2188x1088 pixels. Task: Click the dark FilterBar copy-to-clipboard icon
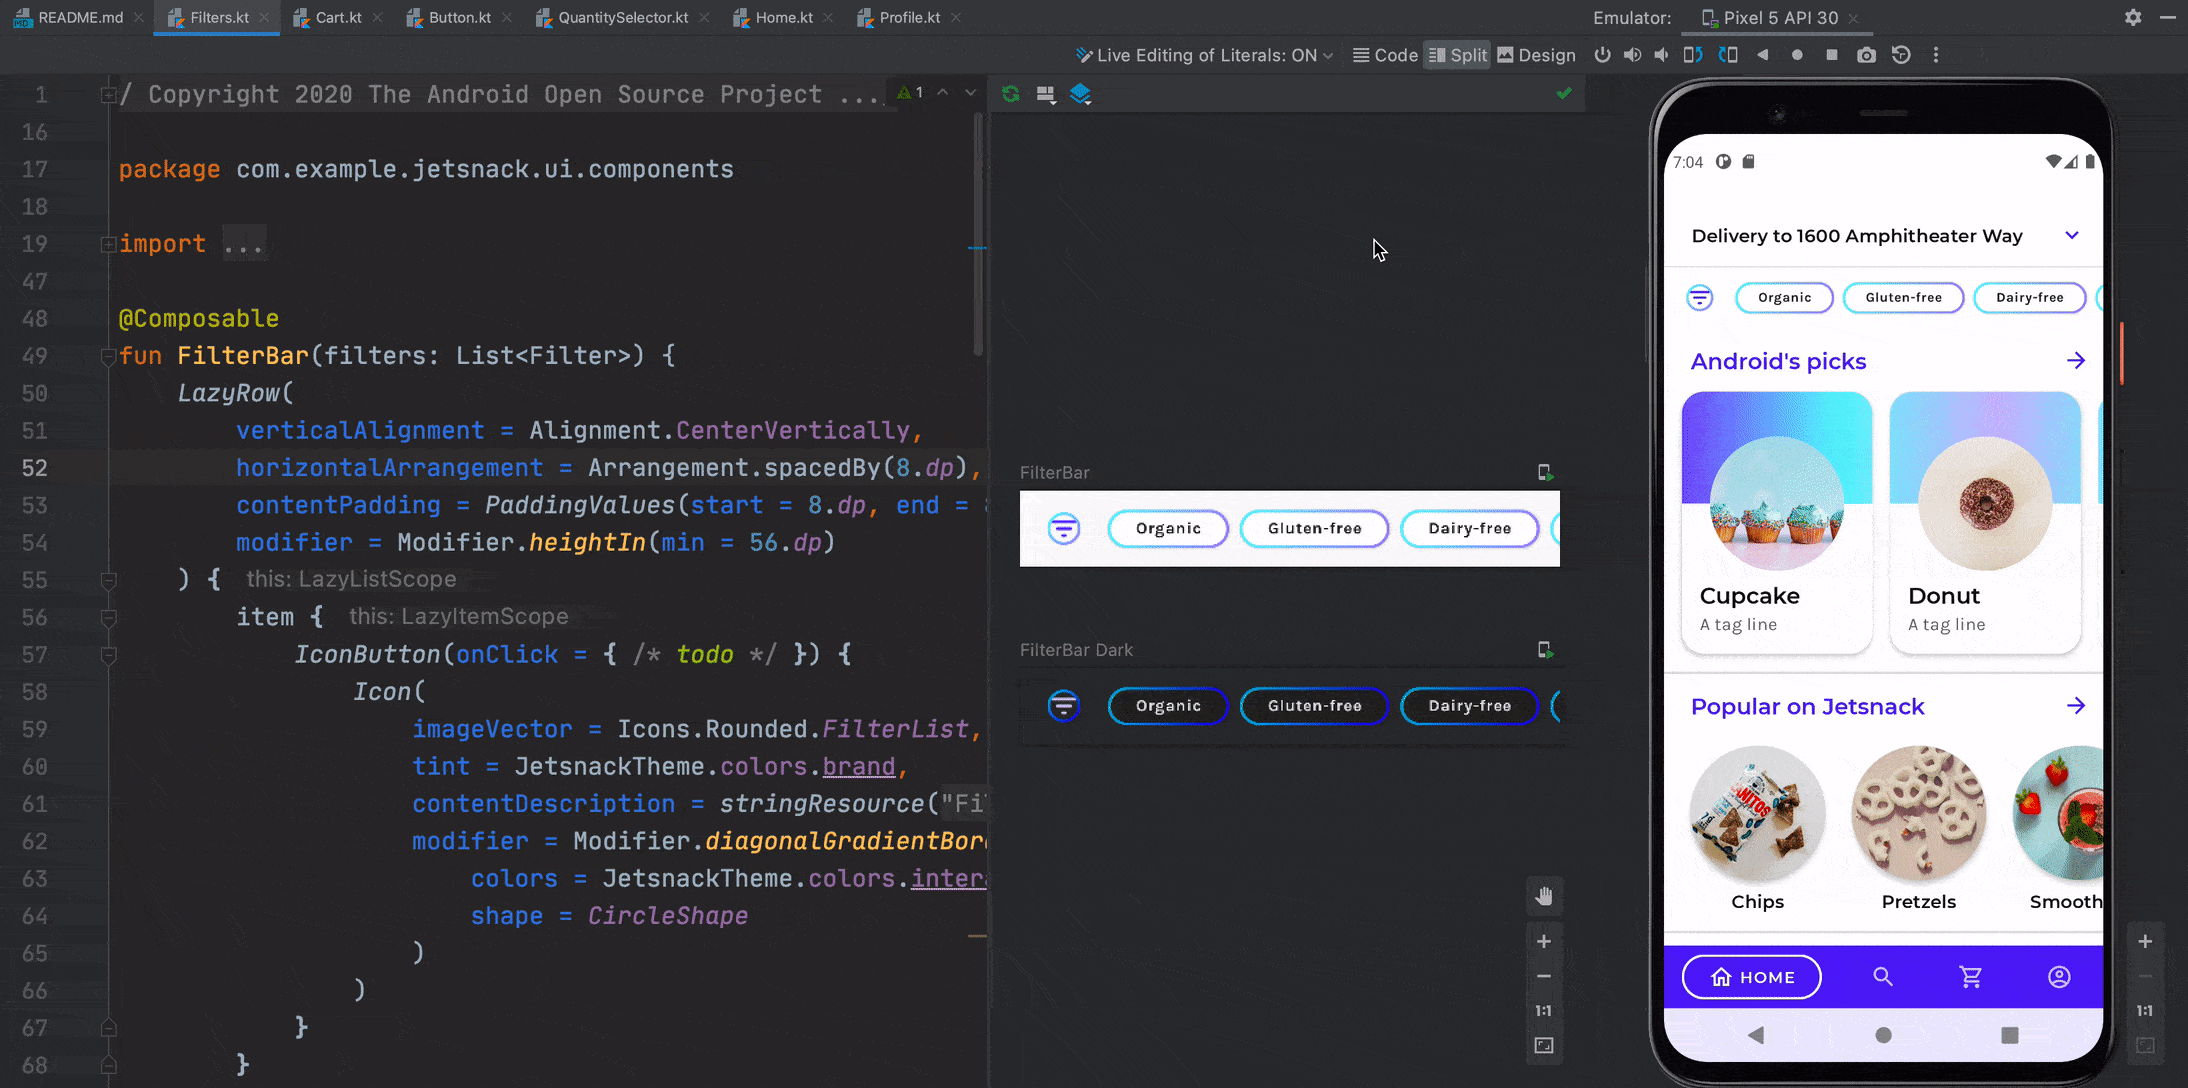1545,649
